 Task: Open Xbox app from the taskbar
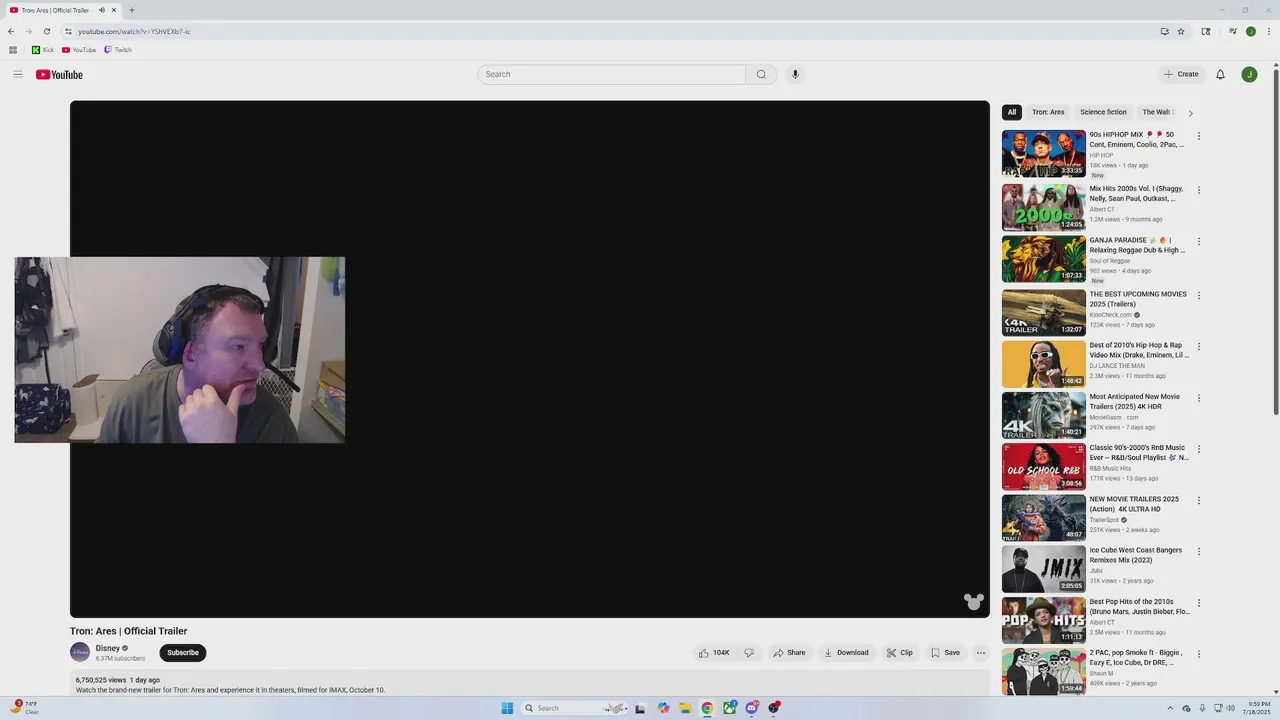point(729,708)
